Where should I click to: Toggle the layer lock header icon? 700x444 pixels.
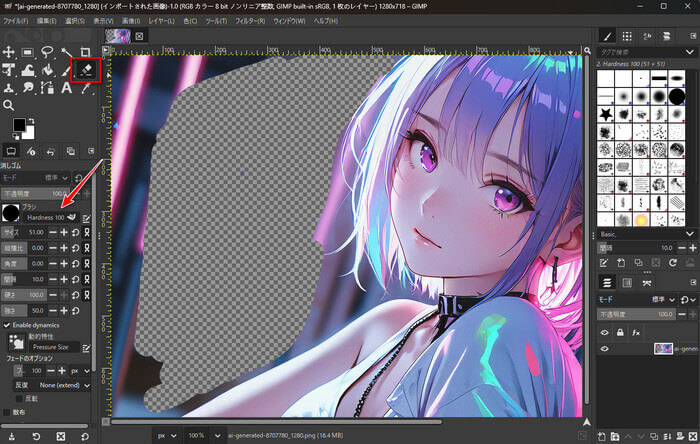[620, 332]
